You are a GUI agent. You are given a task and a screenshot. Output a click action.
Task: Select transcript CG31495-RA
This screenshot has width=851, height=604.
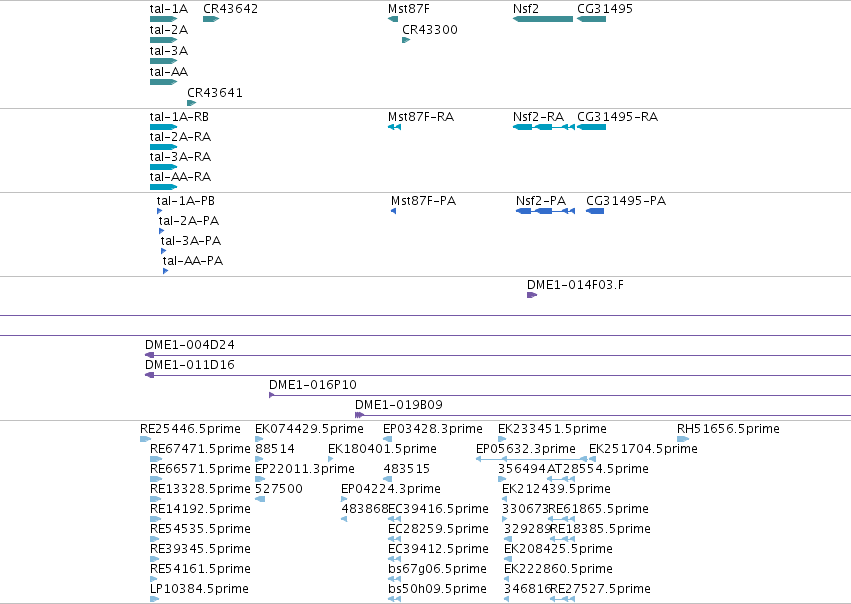tap(592, 127)
